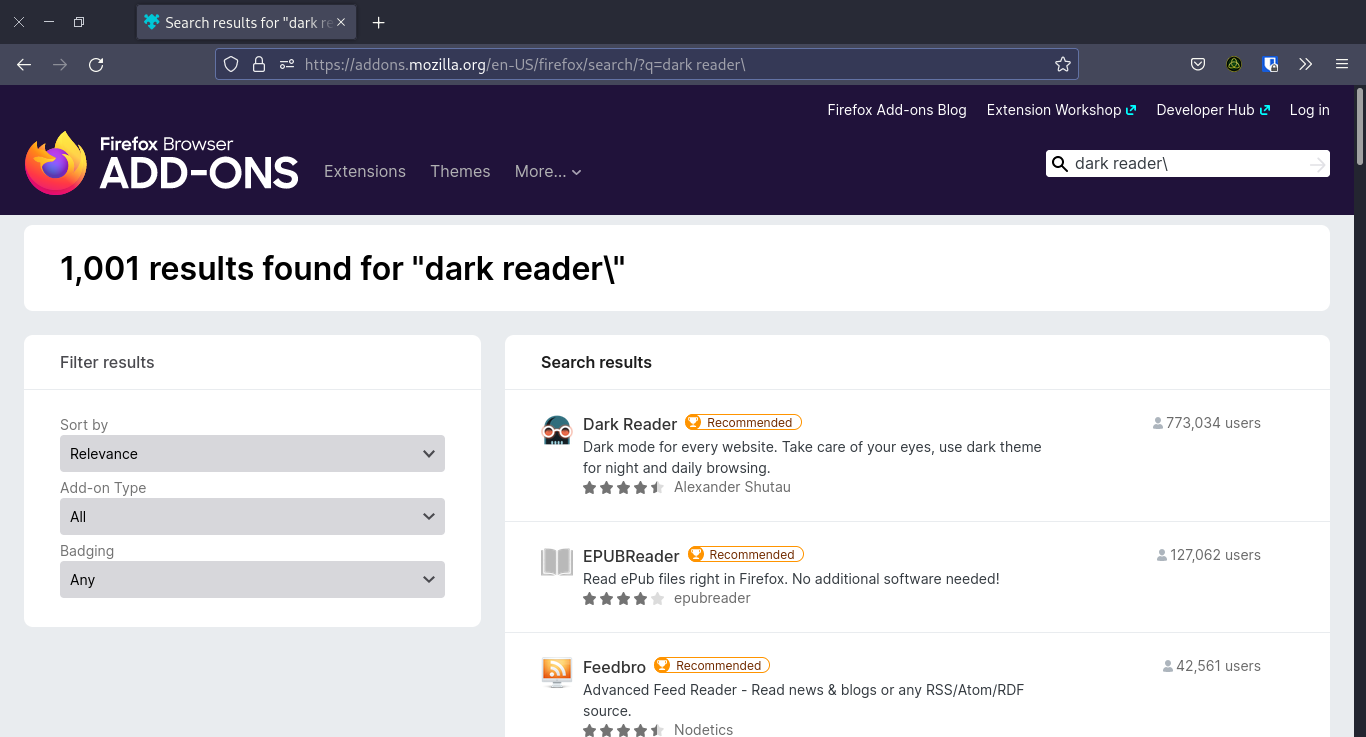1366x737 pixels.
Task: Click author name Alexander Shutau
Action: 732,487
